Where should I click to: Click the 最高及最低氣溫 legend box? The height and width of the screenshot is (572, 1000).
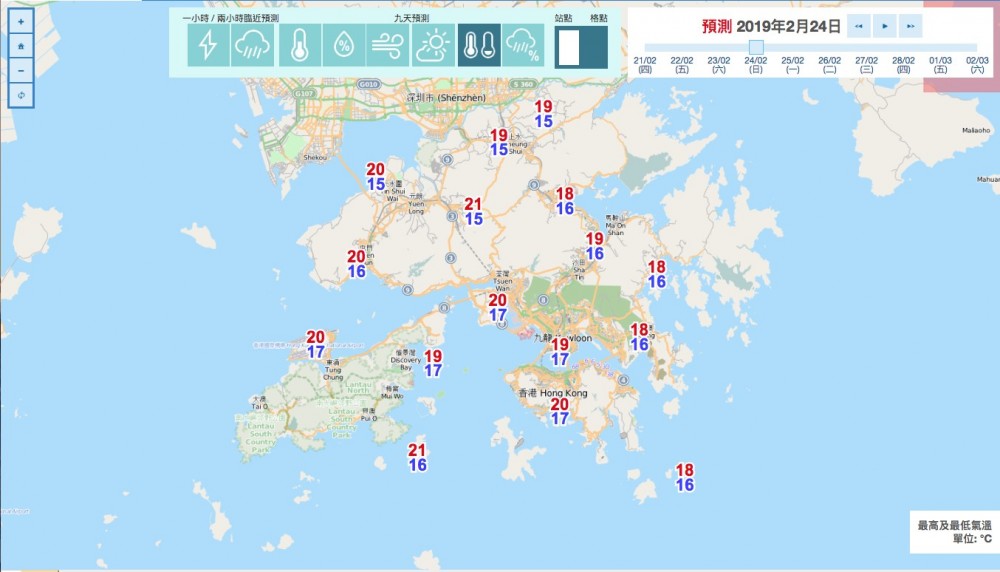tap(954, 532)
